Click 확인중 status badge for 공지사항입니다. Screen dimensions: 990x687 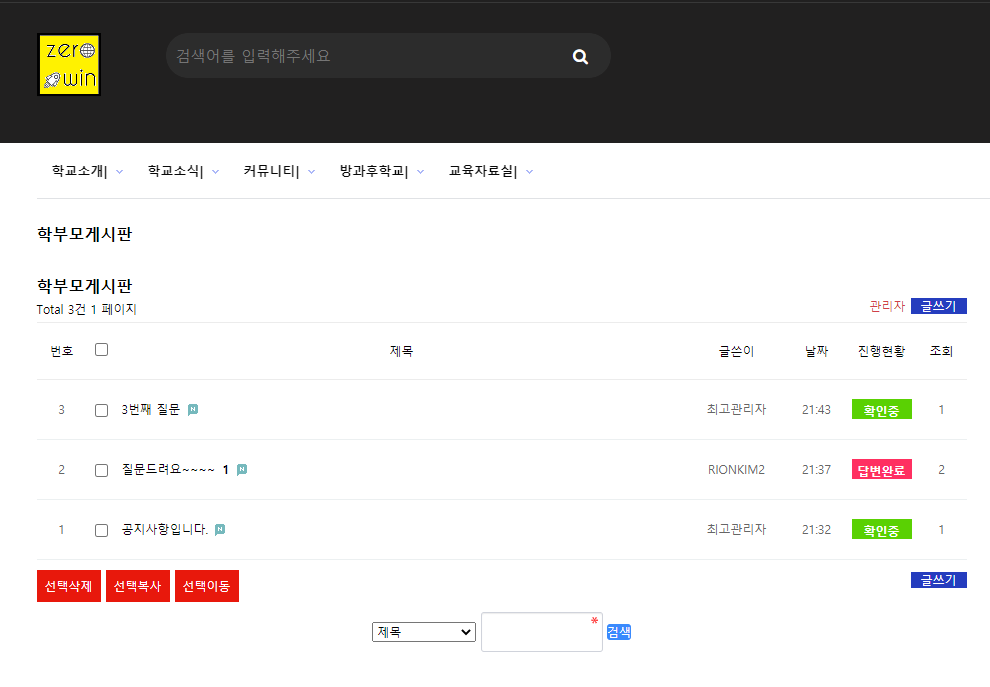pos(881,530)
